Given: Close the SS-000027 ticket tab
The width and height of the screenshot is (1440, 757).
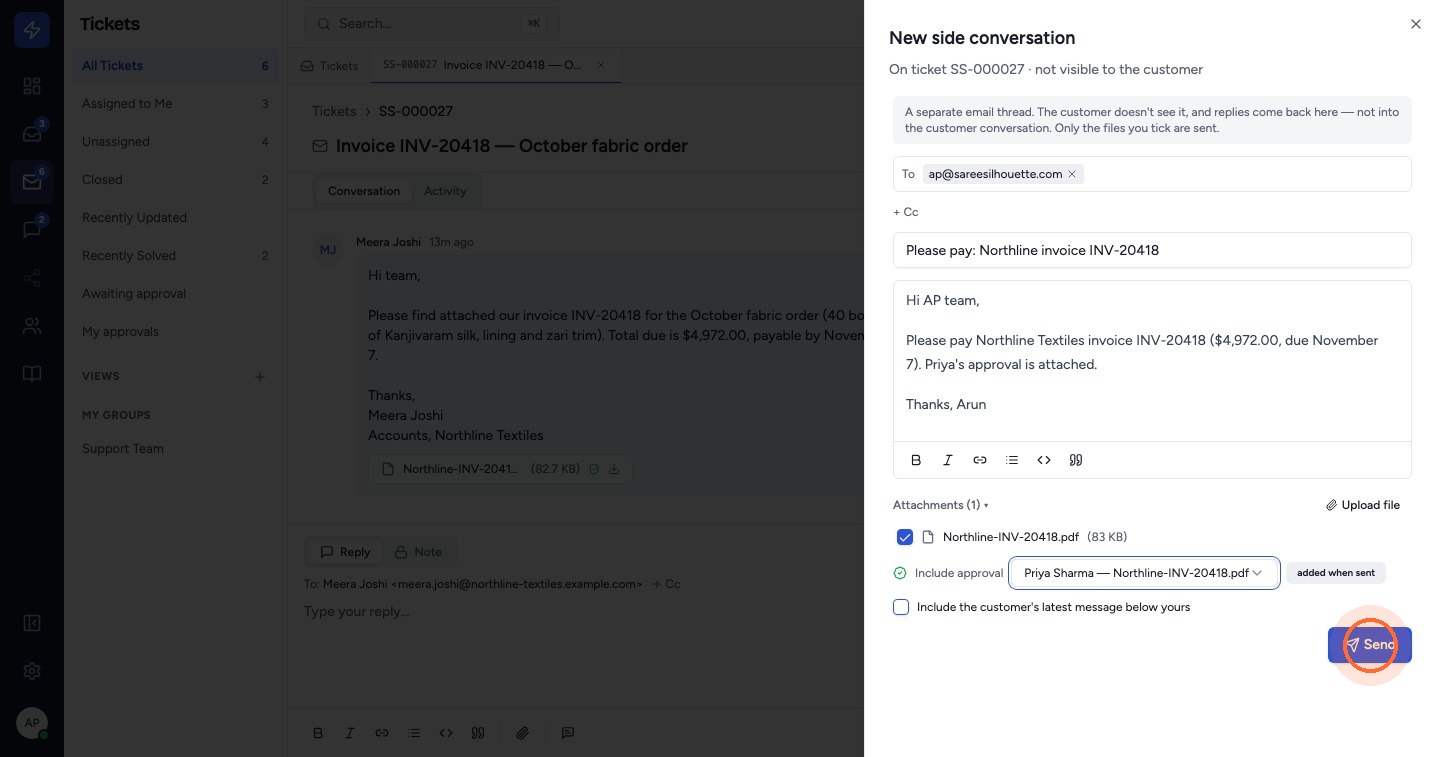Looking at the screenshot, I should (600, 65).
